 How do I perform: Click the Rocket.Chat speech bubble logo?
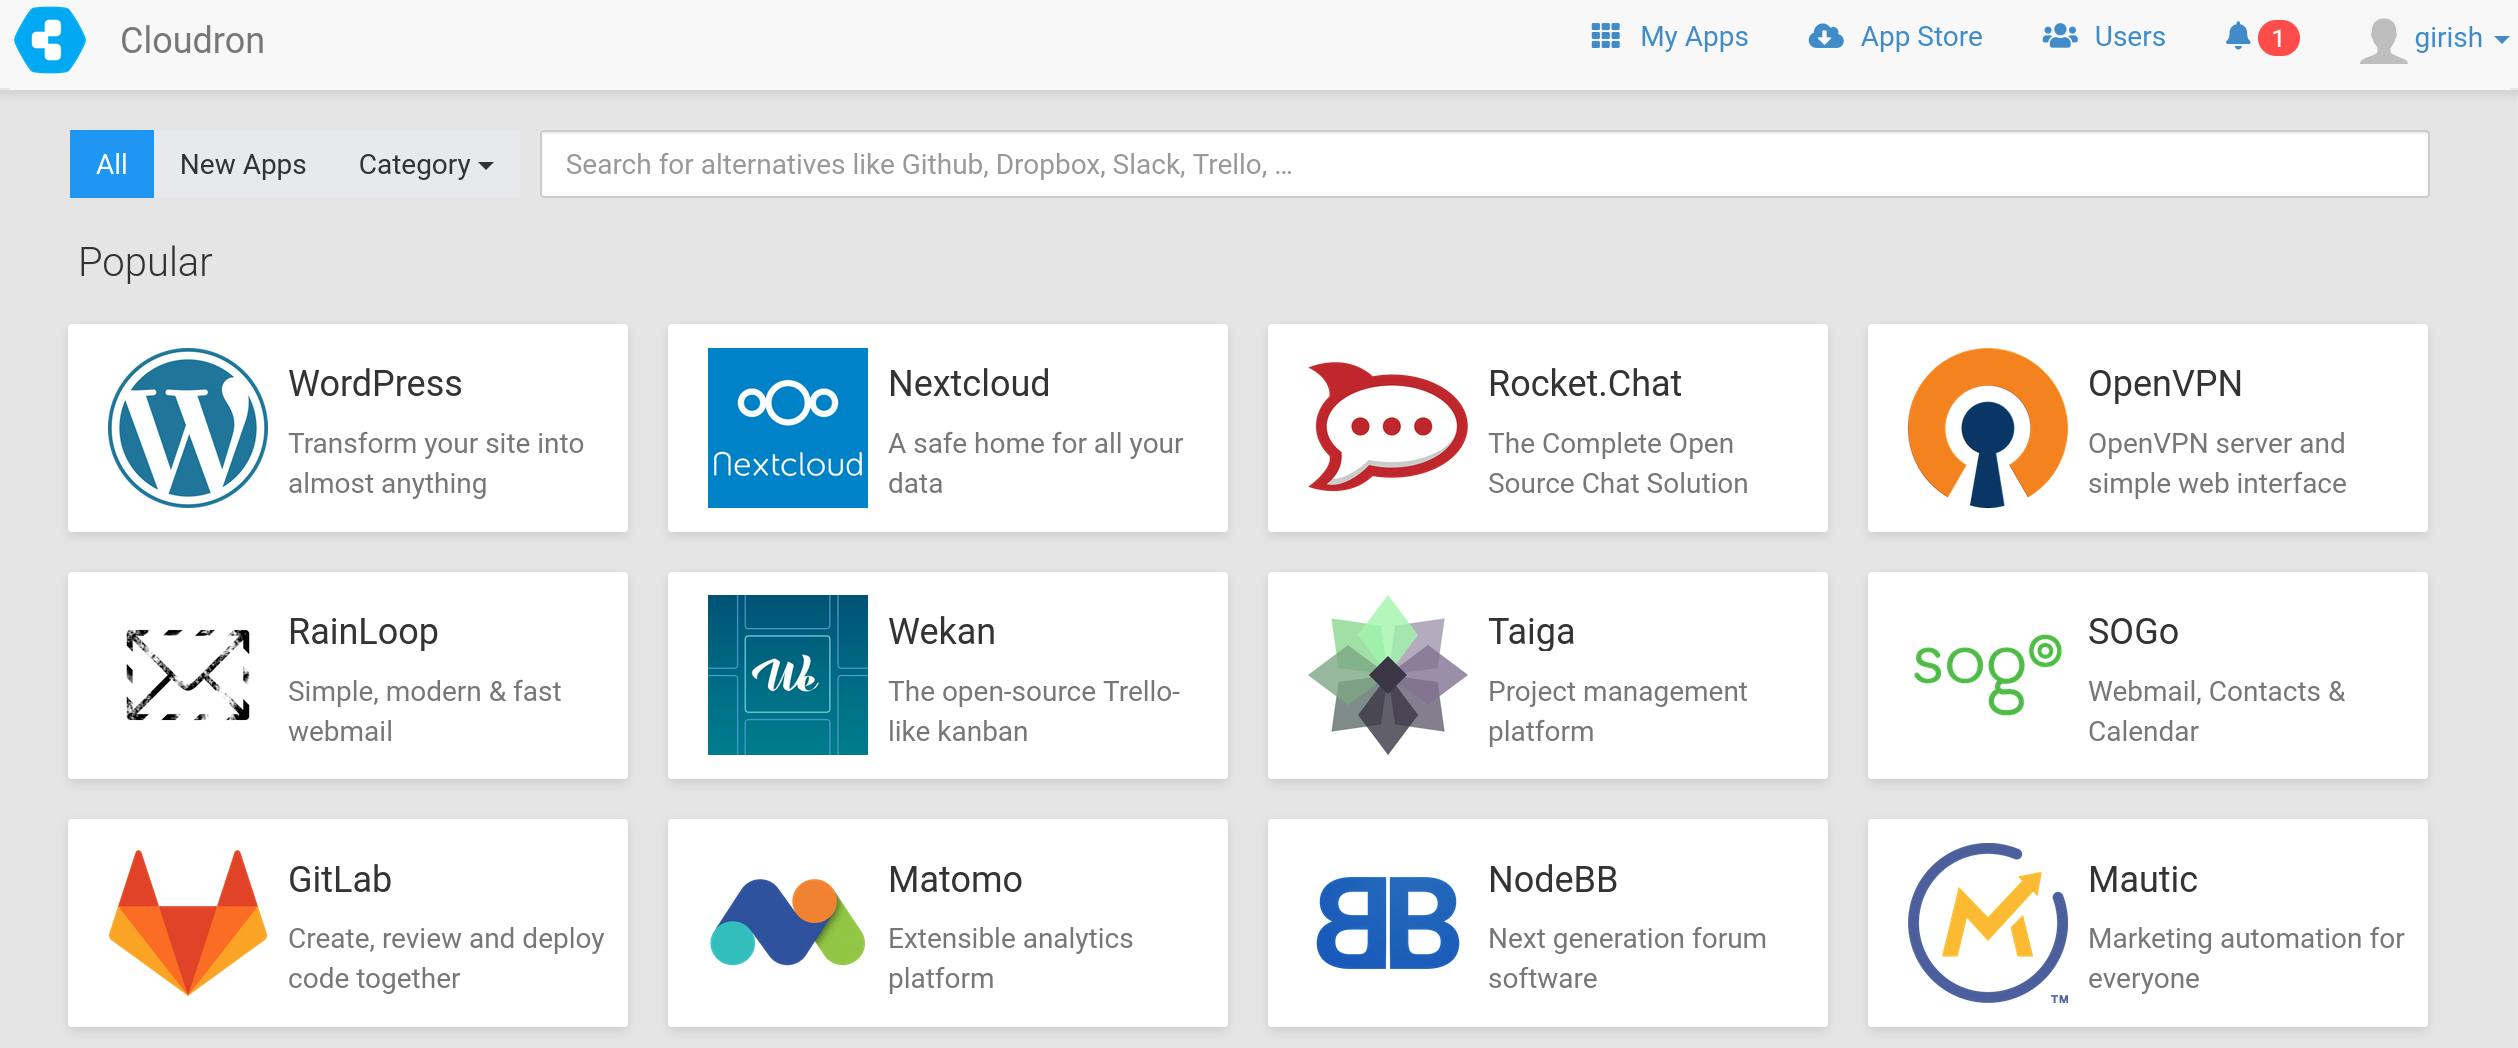[1388, 428]
